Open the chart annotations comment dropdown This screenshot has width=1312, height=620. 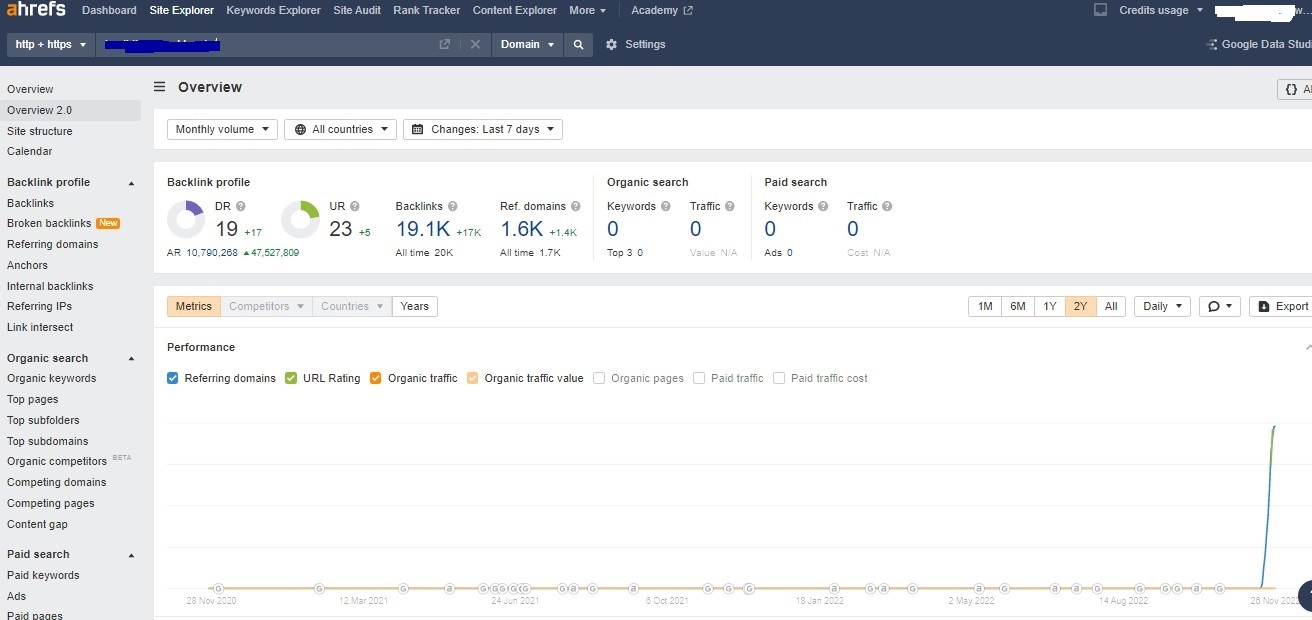[x=1218, y=307]
